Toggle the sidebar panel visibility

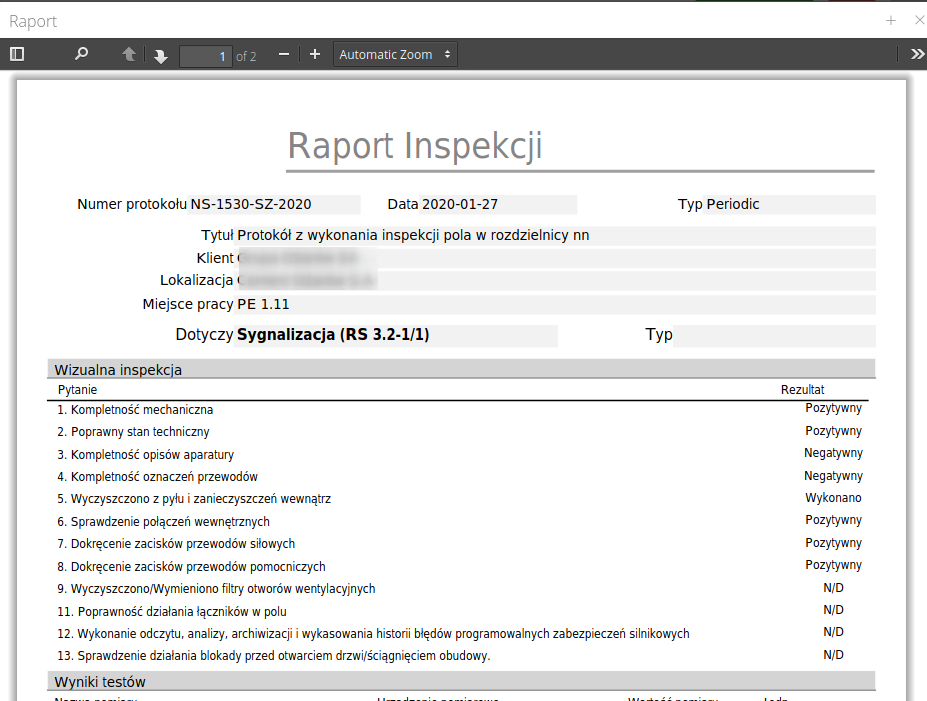pos(16,54)
